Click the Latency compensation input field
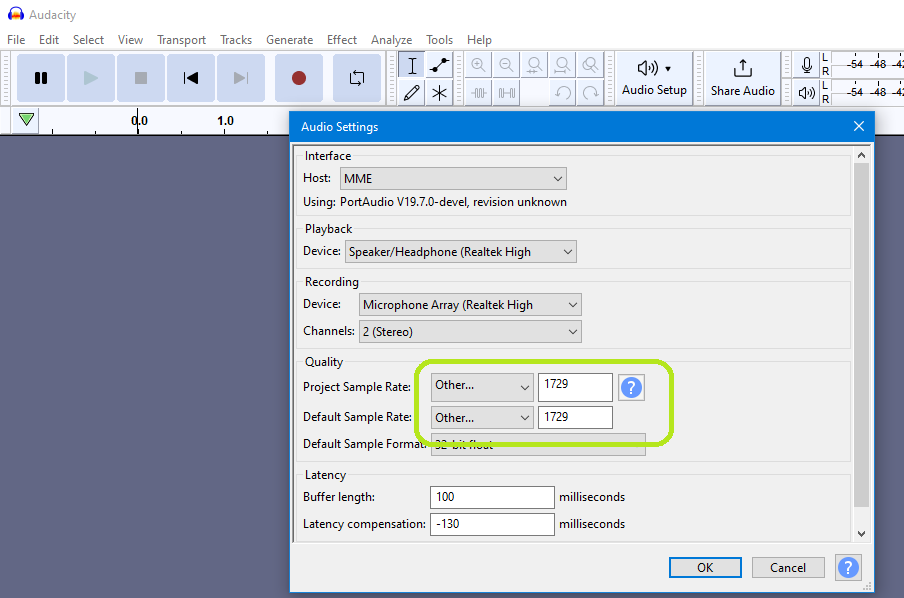 coord(492,524)
